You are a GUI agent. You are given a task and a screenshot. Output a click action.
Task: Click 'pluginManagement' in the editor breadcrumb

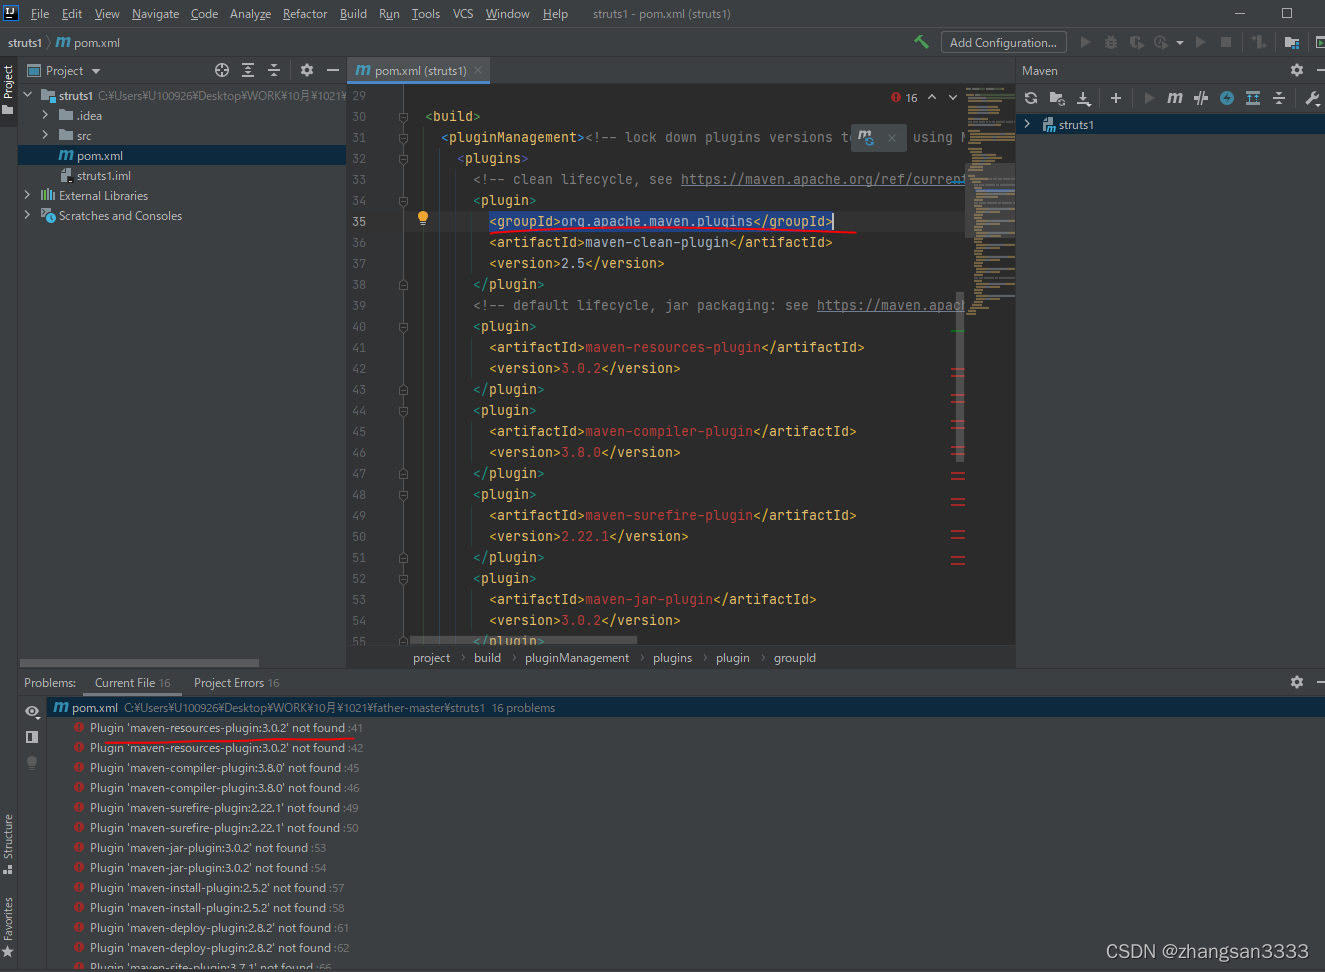pos(577,658)
